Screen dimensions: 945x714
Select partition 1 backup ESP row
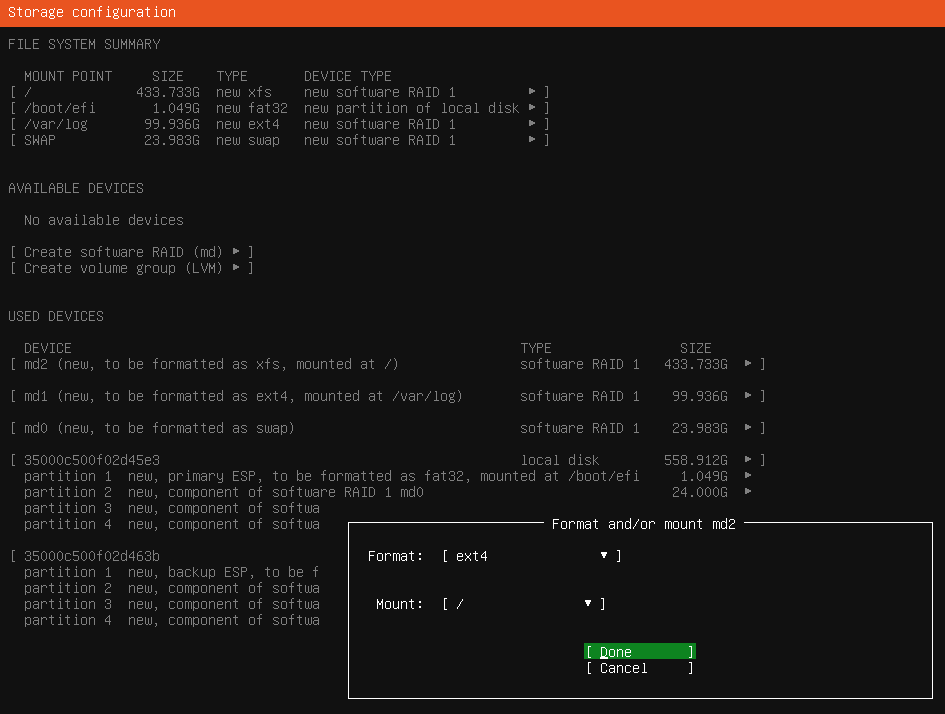click(x=170, y=572)
